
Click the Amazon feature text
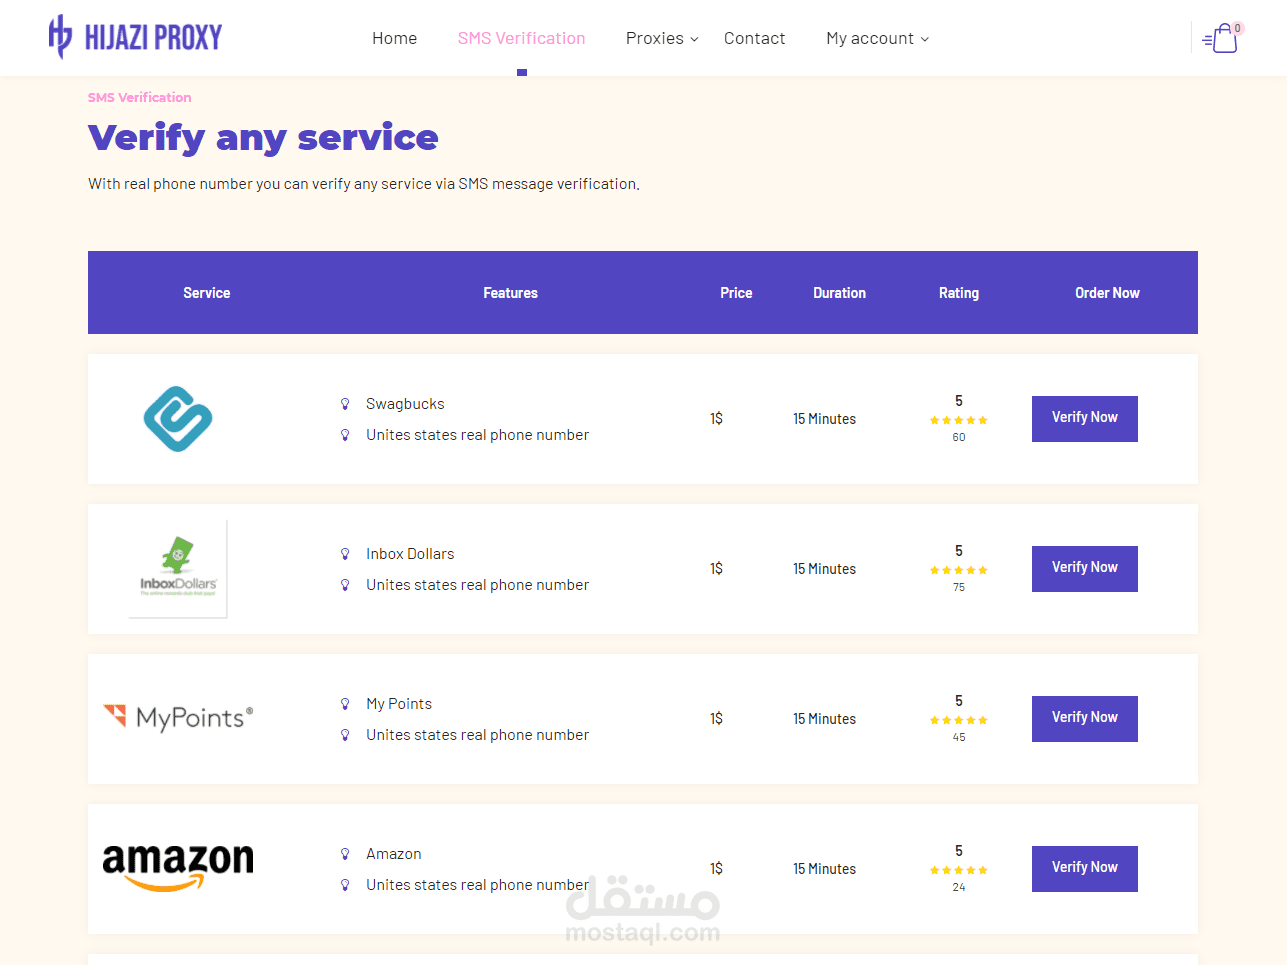(x=394, y=854)
